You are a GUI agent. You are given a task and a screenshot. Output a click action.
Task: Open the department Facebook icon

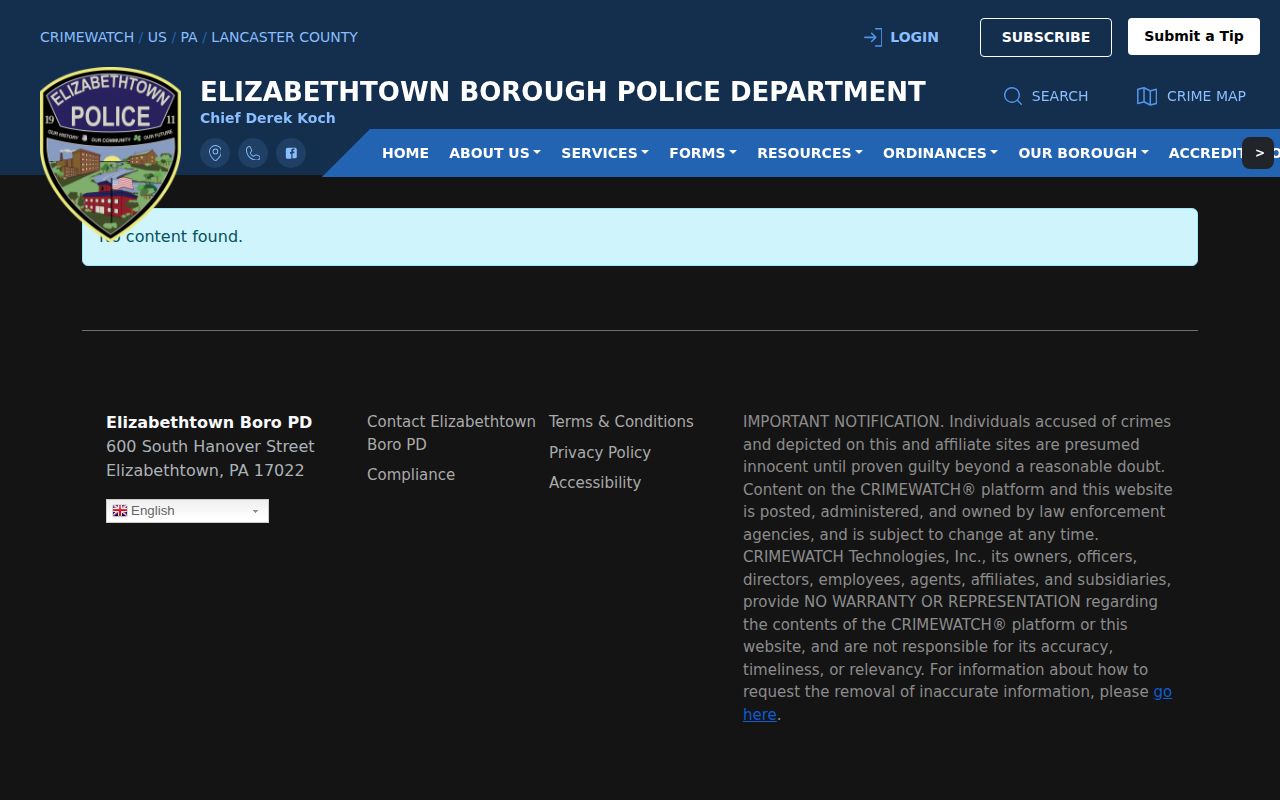pos(291,153)
